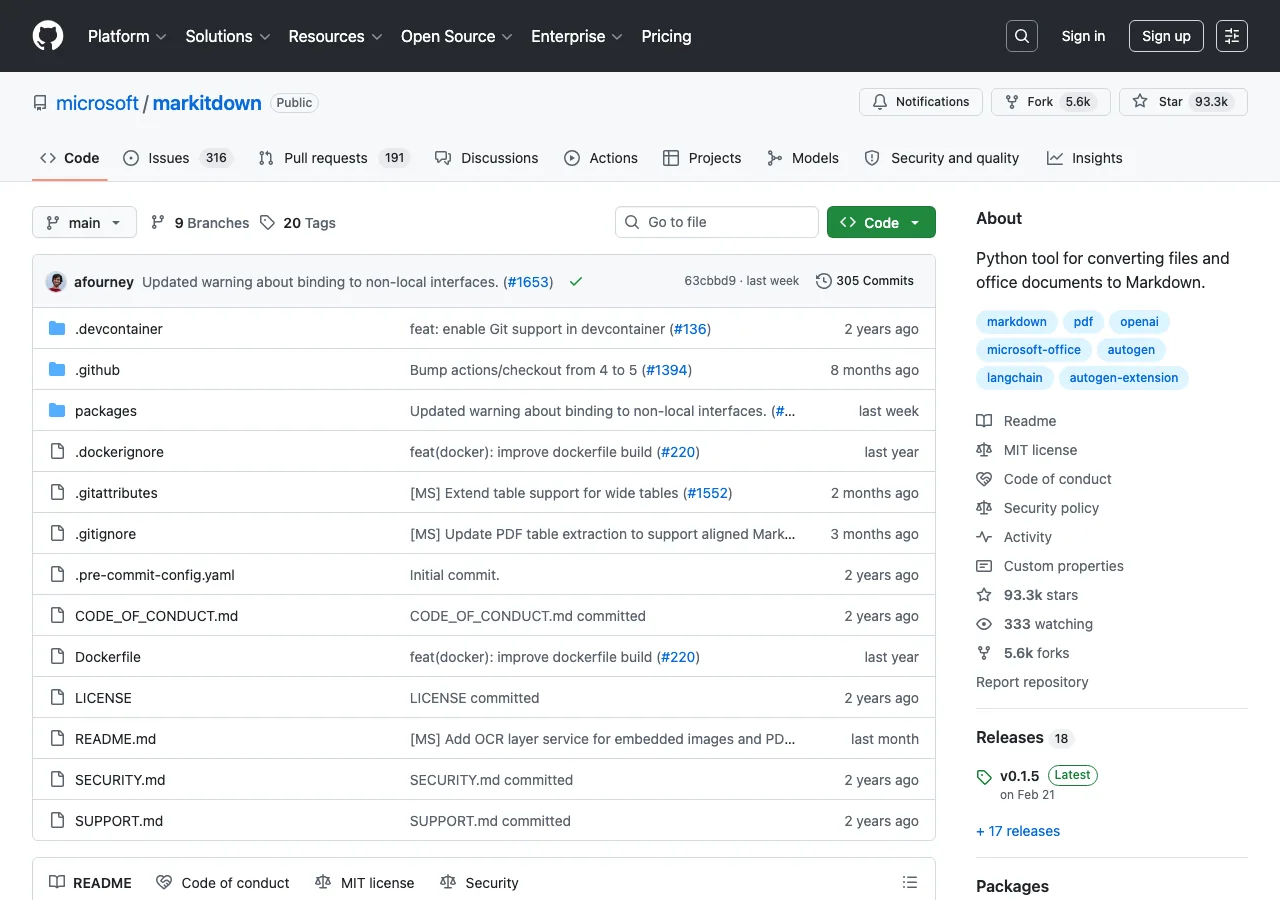Open the Pricing page
The image size is (1280, 900).
click(666, 36)
